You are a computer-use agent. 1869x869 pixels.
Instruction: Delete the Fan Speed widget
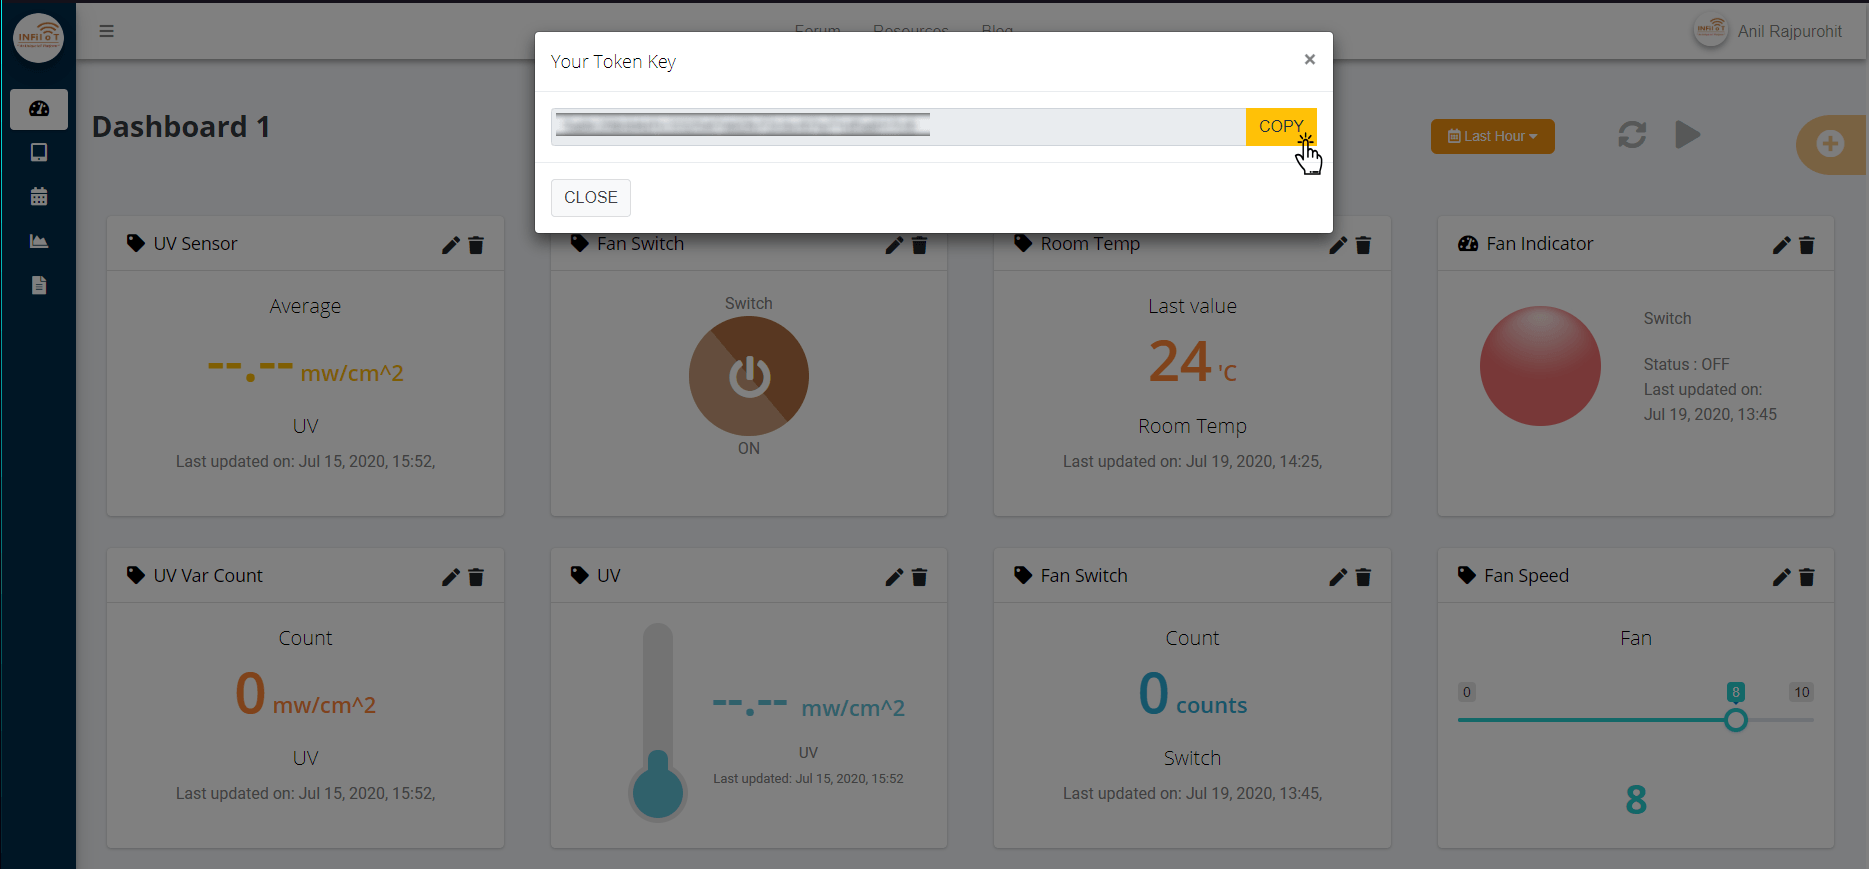[1806, 577]
